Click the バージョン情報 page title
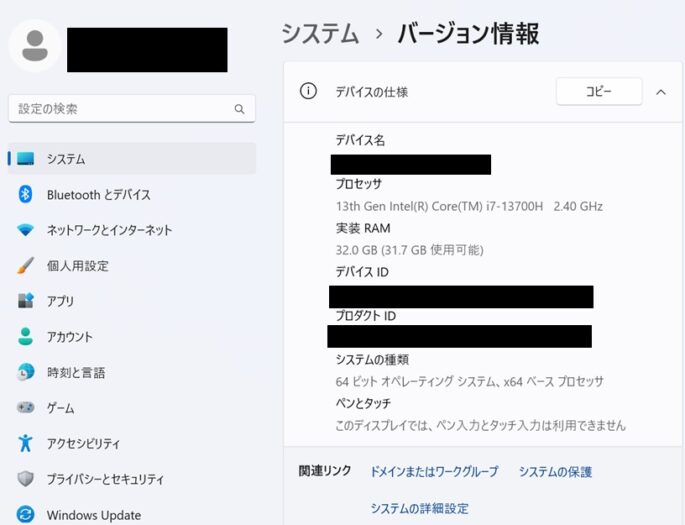685x525 pixels. click(x=468, y=34)
